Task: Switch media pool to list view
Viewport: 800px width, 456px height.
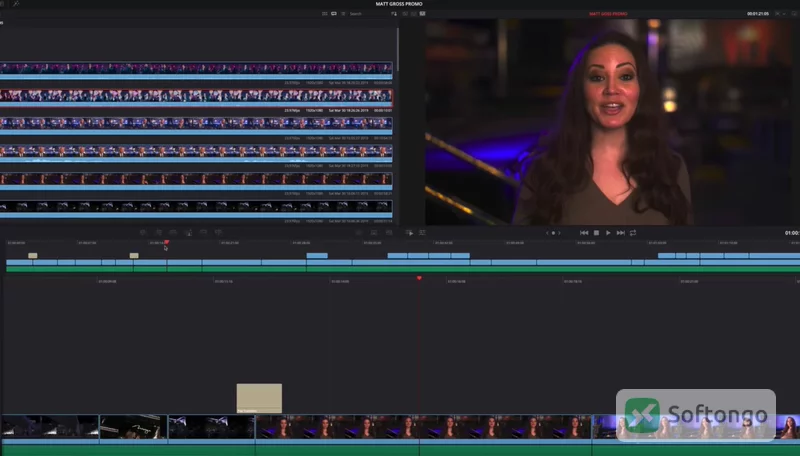Action: pos(343,14)
